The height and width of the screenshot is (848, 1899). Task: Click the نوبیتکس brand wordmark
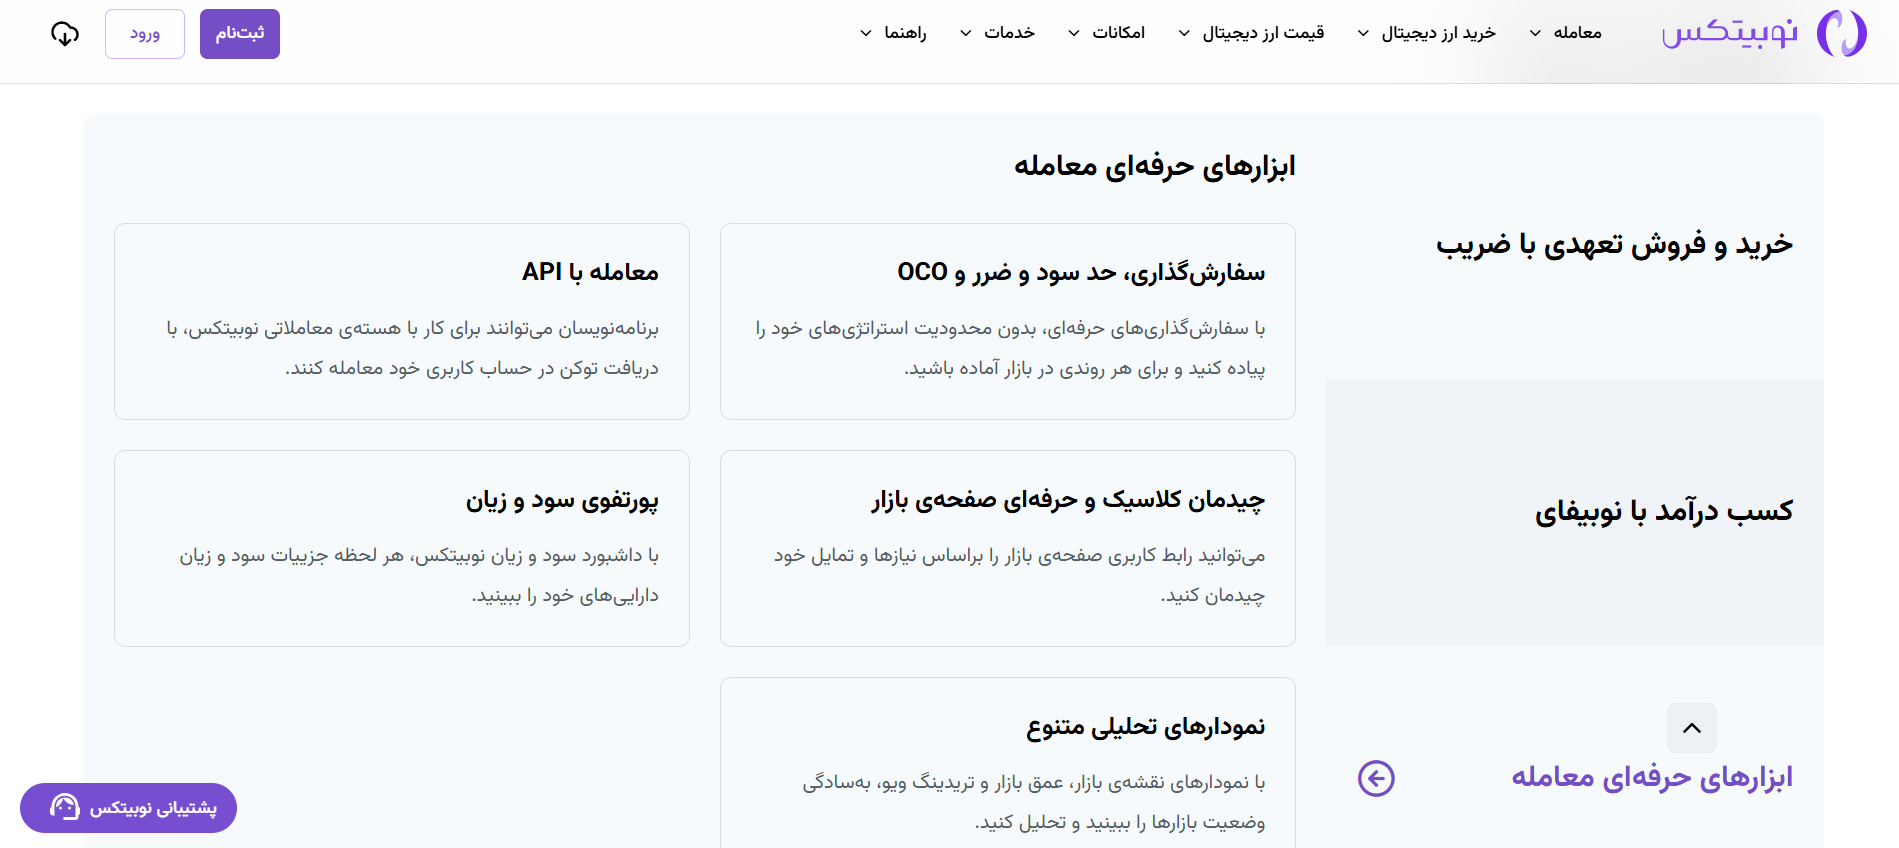[x=1730, y=33]
